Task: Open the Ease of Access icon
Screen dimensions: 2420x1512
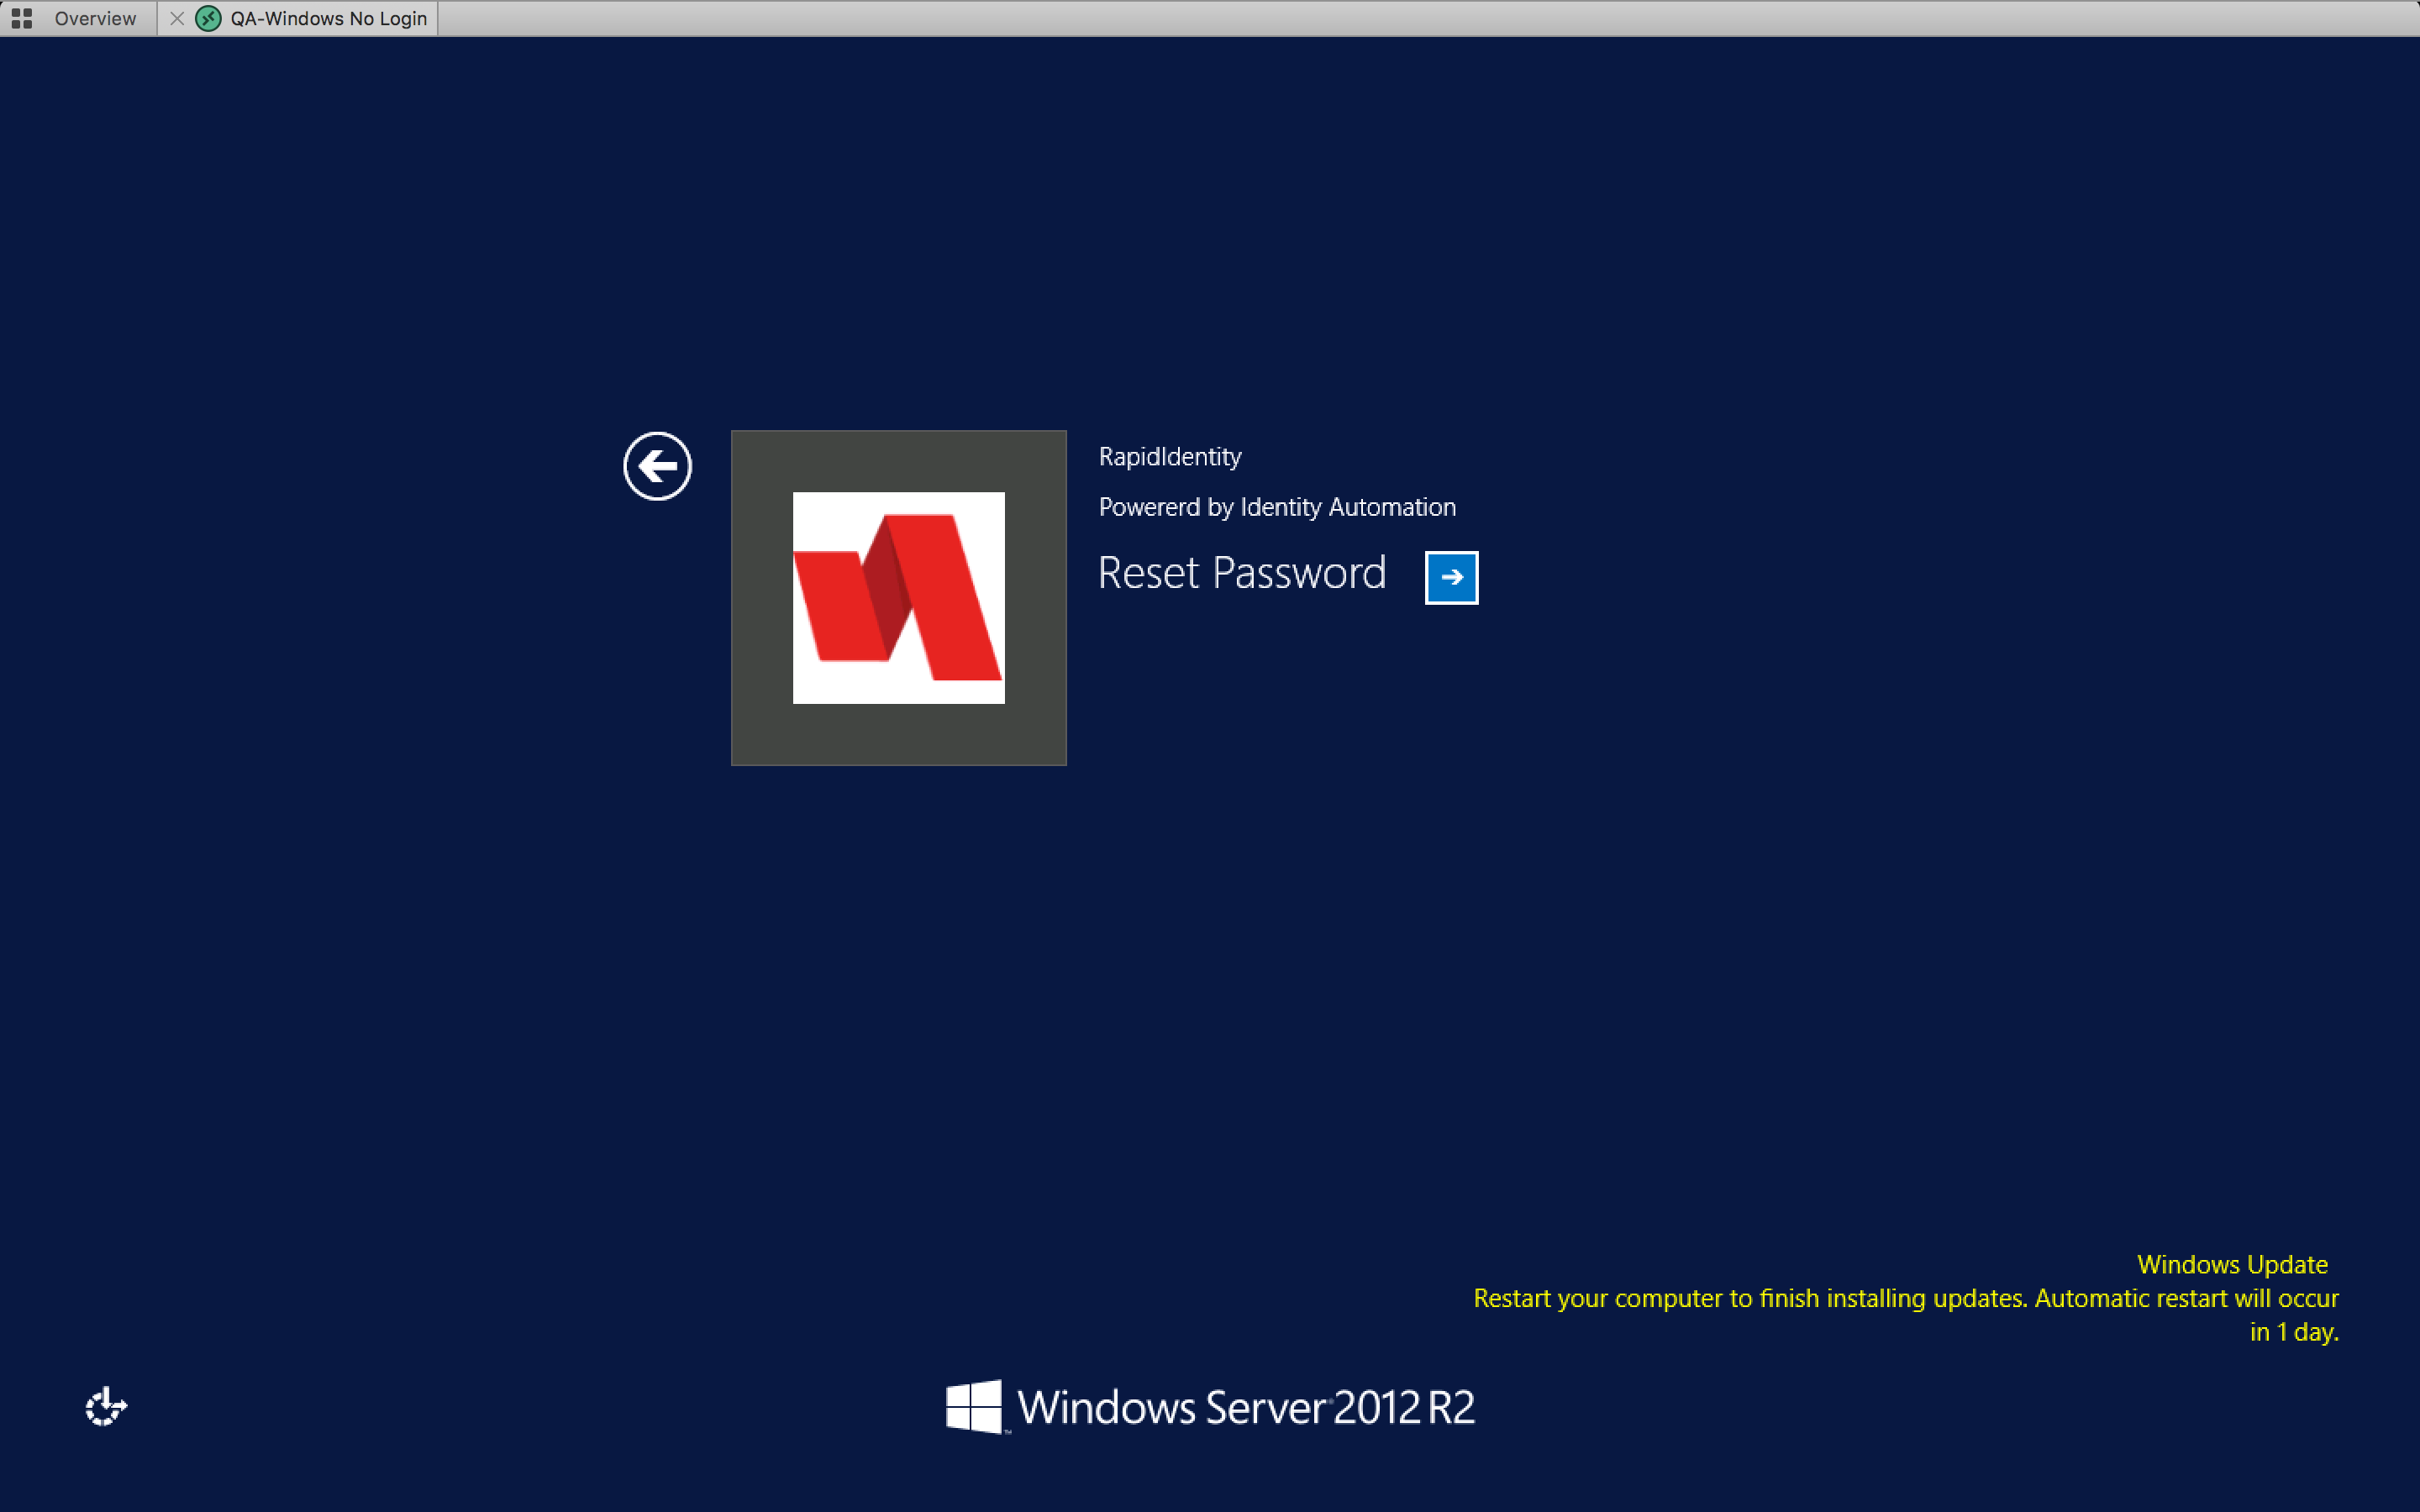Action: pos(106,1406)
